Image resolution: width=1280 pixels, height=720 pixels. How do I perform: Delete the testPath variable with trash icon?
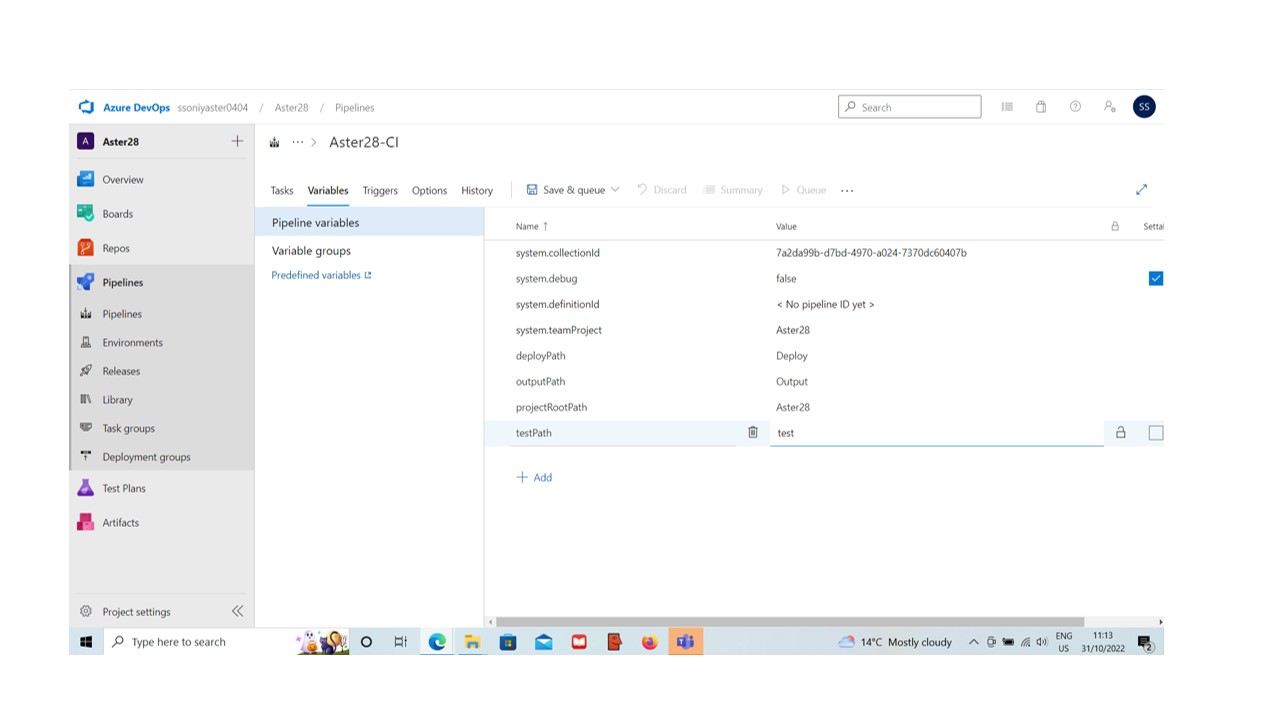[753, 433]
